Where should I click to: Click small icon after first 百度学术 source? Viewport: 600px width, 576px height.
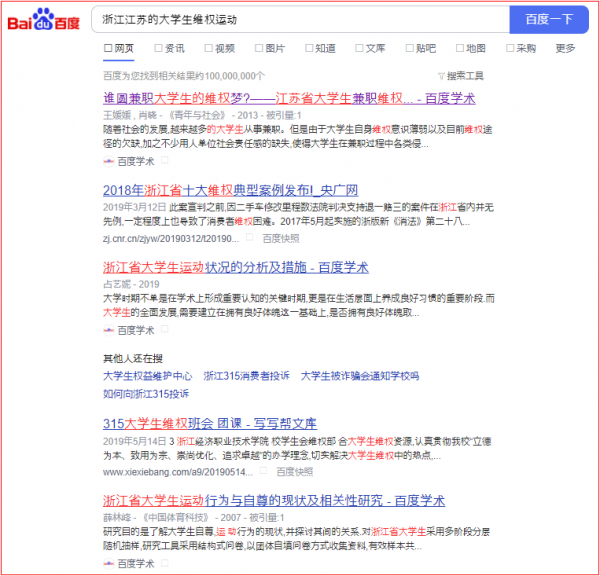click(165, 160)
